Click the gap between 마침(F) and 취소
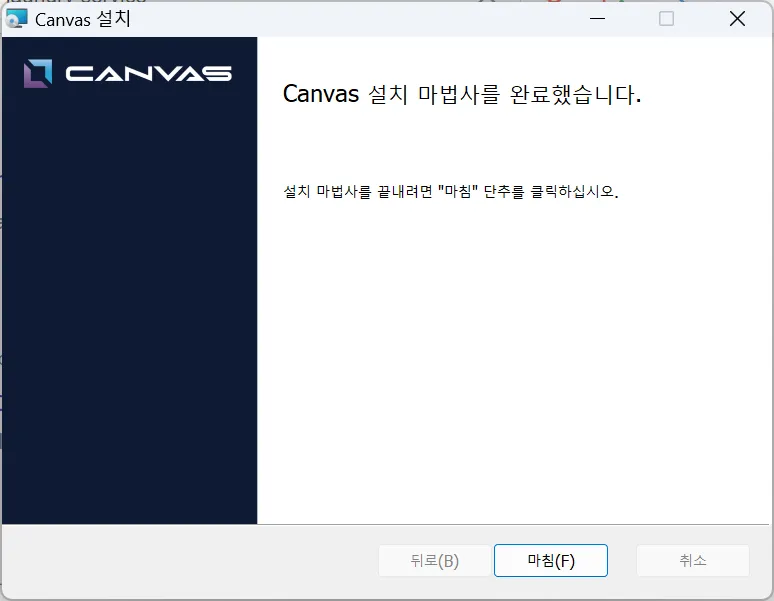Screen dimensions: 774x601 [622, 561]
